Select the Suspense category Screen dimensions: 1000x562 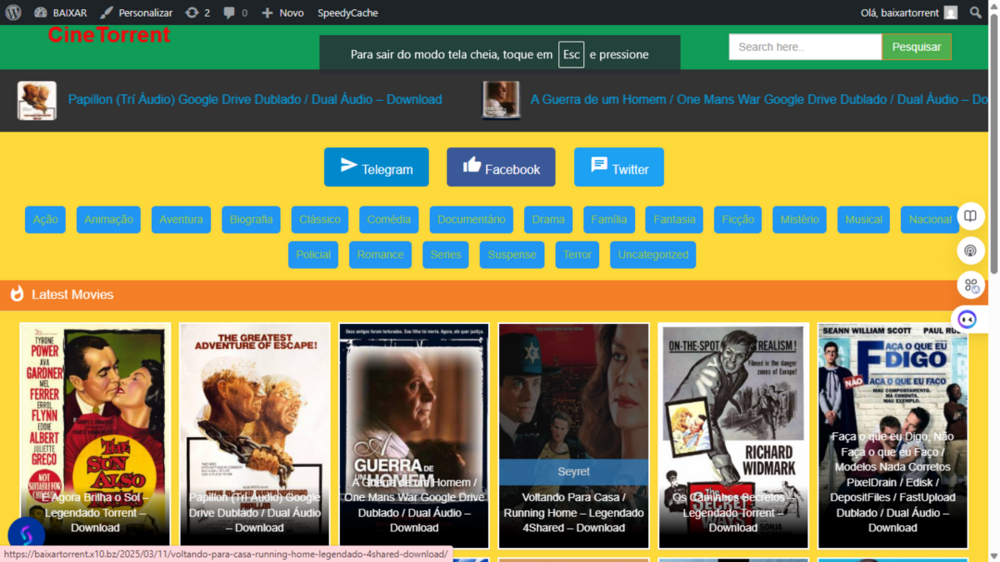(x=512, y=255)
